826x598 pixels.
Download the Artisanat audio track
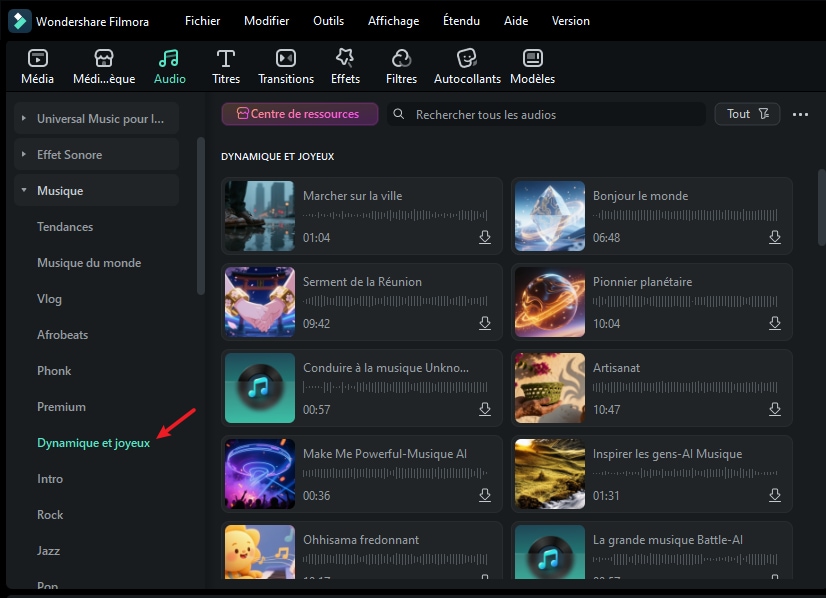pos(775,410)
